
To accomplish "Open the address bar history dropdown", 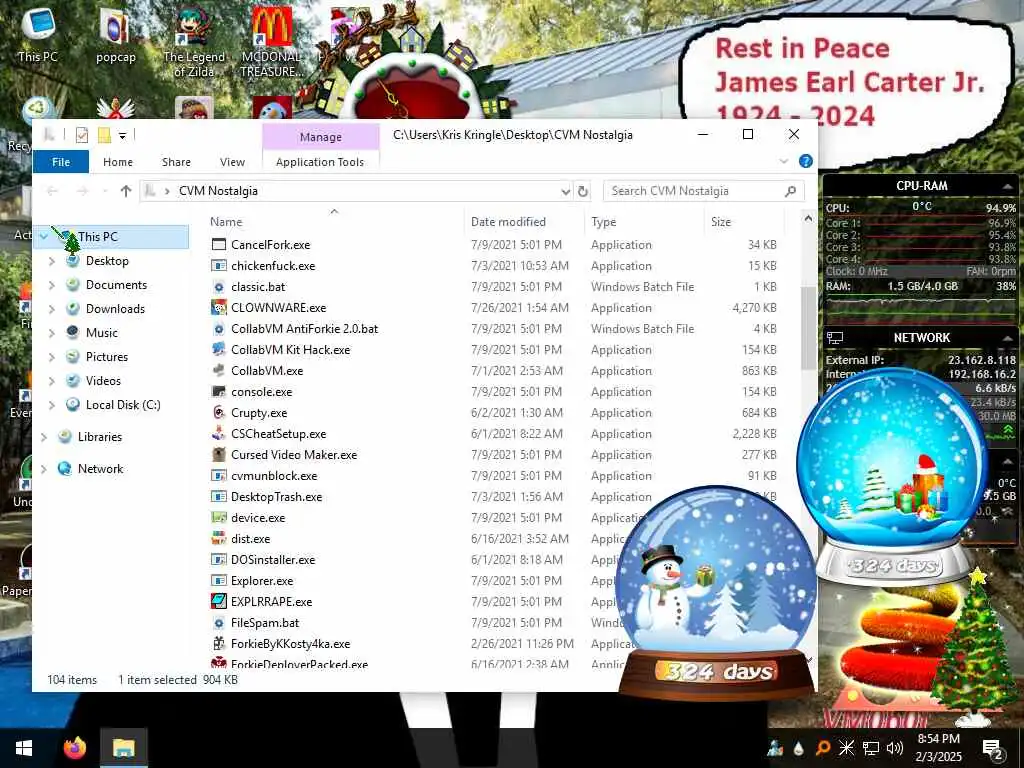I will pos(565,191).
